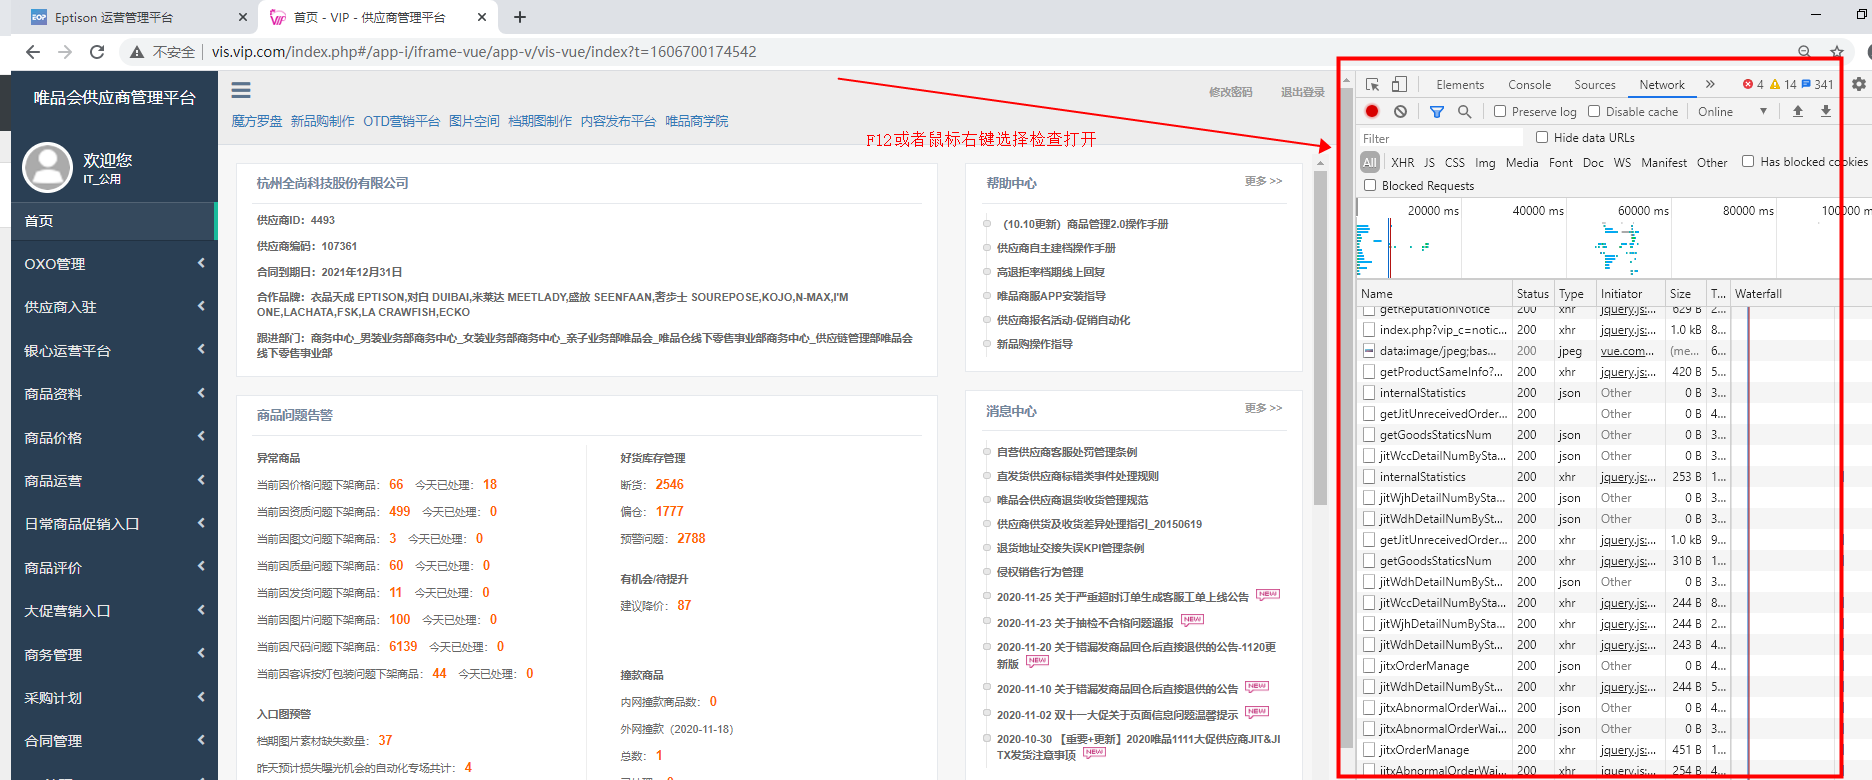Open the Online throttling dropdown
Screen dimensions: 1872x780
[1732, 112]
